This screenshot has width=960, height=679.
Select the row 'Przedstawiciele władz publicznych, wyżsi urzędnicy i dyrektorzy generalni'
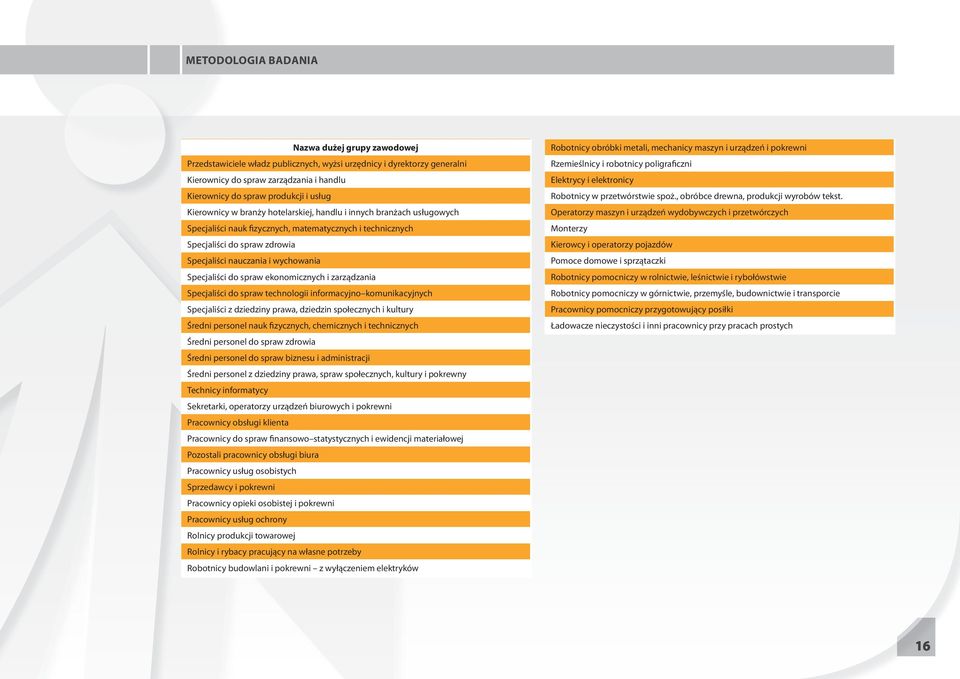click(355, 163)
